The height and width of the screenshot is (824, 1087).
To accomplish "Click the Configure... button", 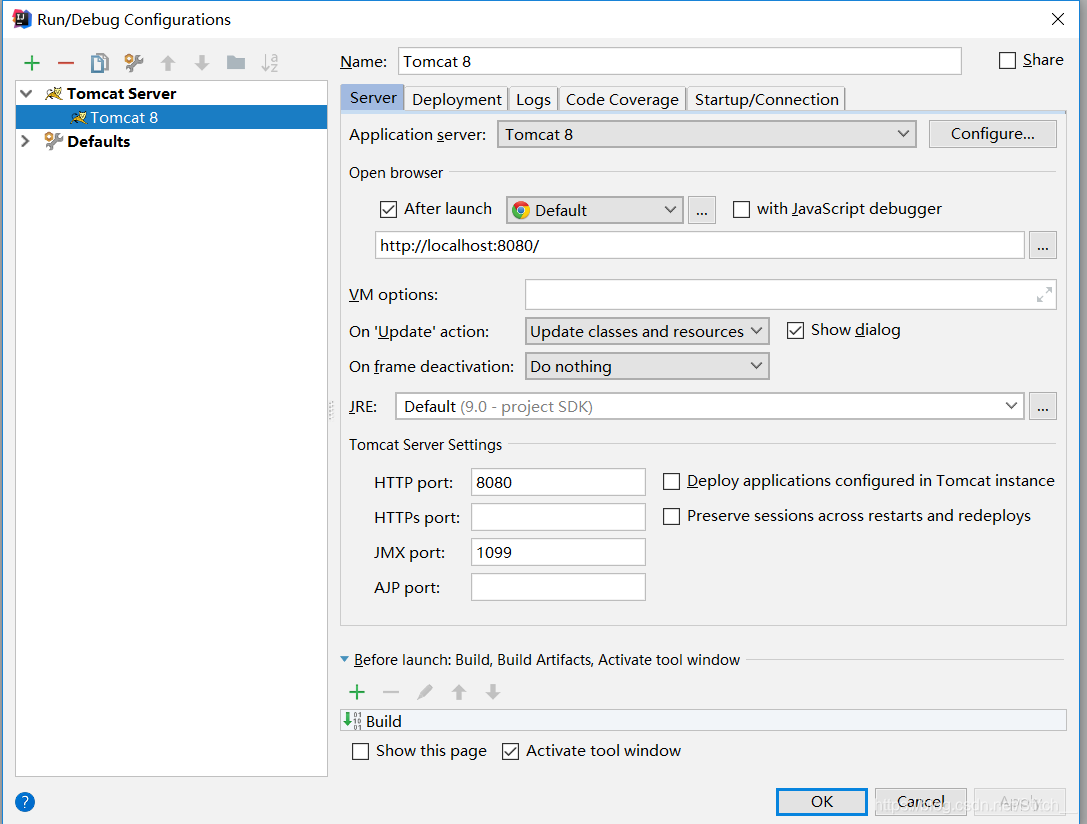I will pyautogui.click(x=993, y=134).
